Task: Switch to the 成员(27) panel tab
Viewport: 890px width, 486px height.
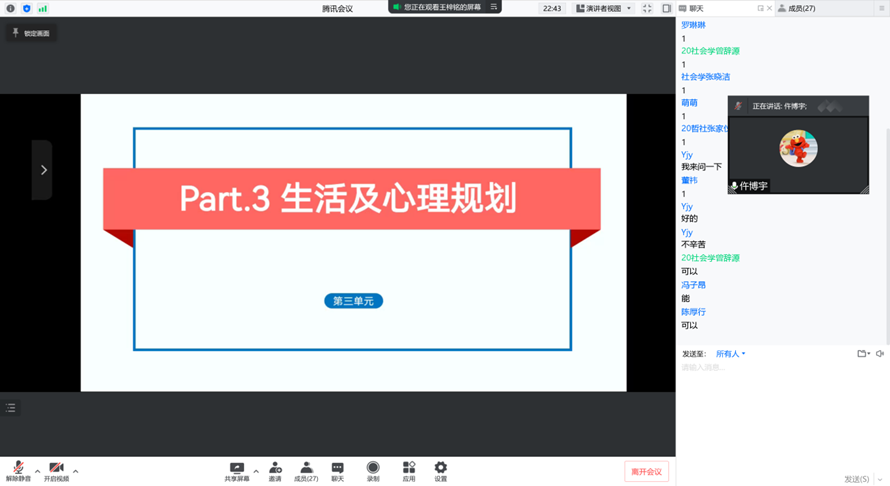Action: pyautogui.click(x=796, y=8)
